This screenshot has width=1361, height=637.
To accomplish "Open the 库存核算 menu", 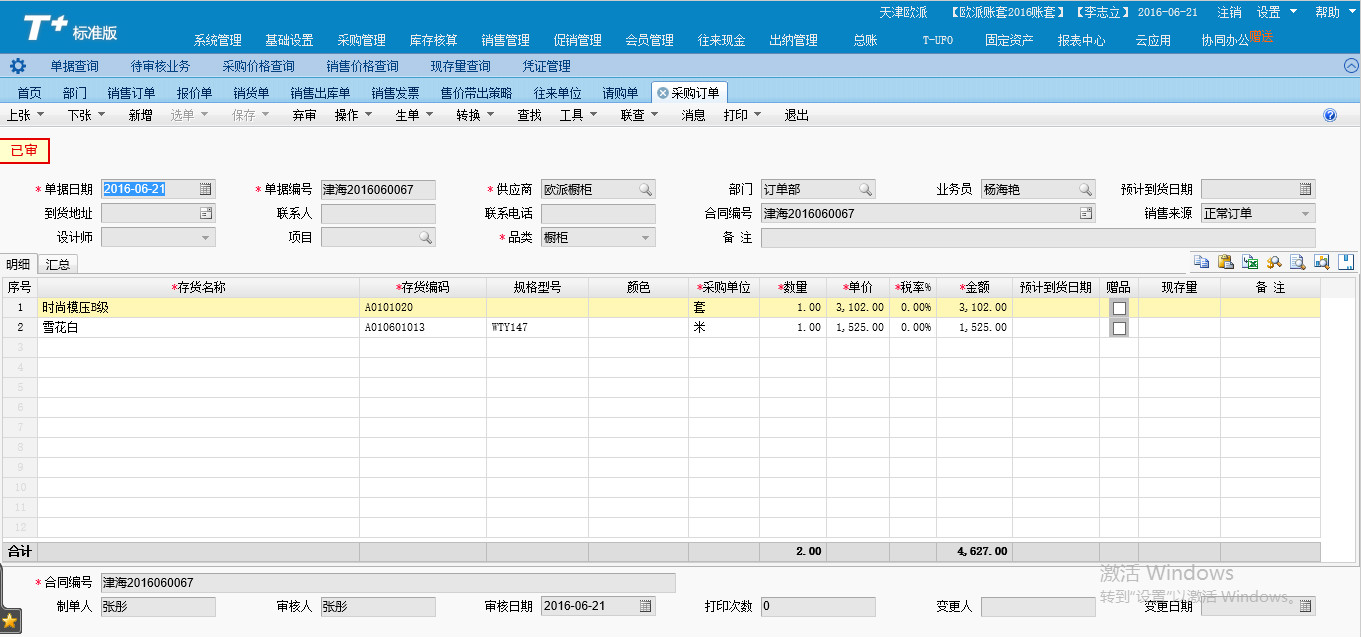I will tap(434, 40).
